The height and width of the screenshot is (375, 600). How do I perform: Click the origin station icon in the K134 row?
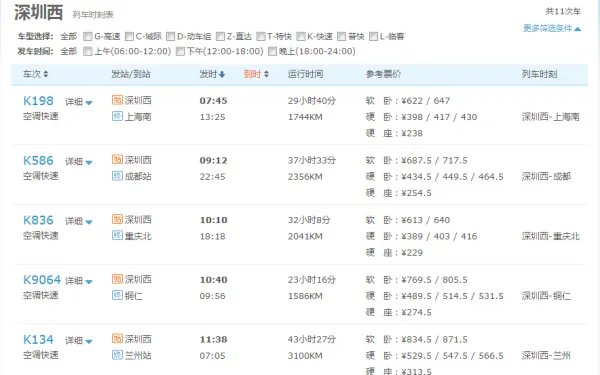[x=117, y=339]
